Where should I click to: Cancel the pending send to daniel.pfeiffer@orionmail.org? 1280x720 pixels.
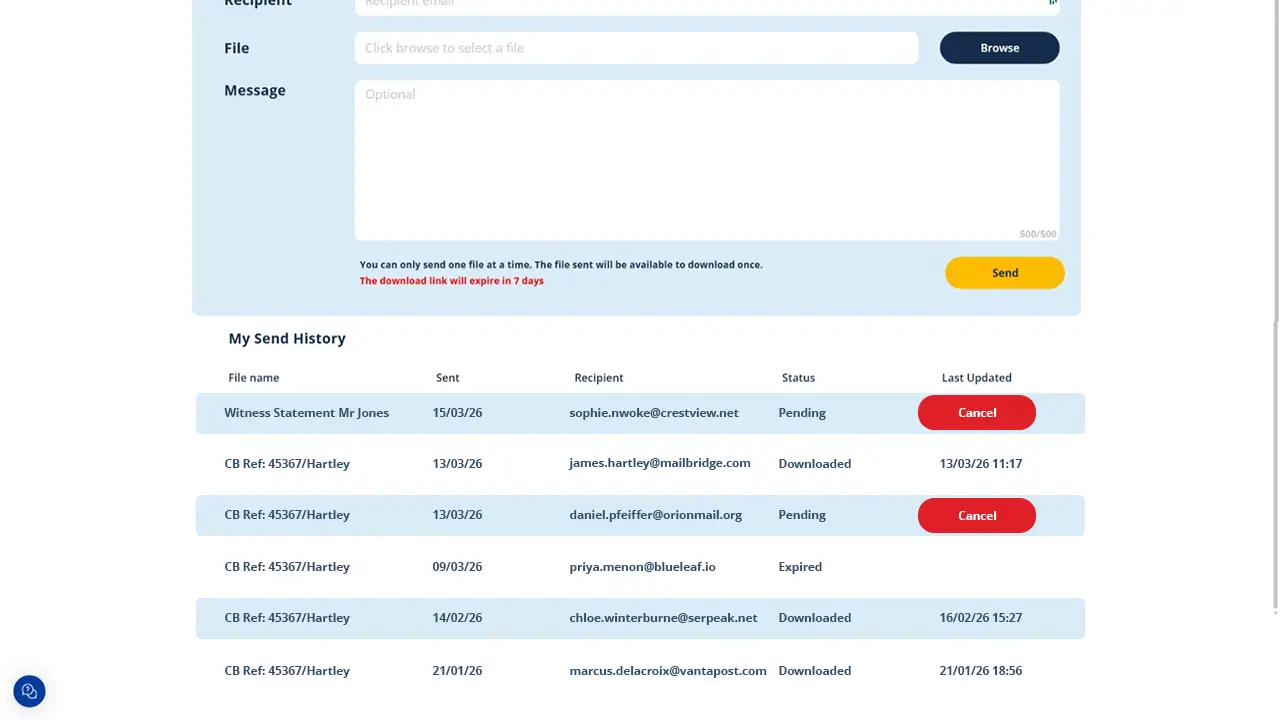coord(976,515)
